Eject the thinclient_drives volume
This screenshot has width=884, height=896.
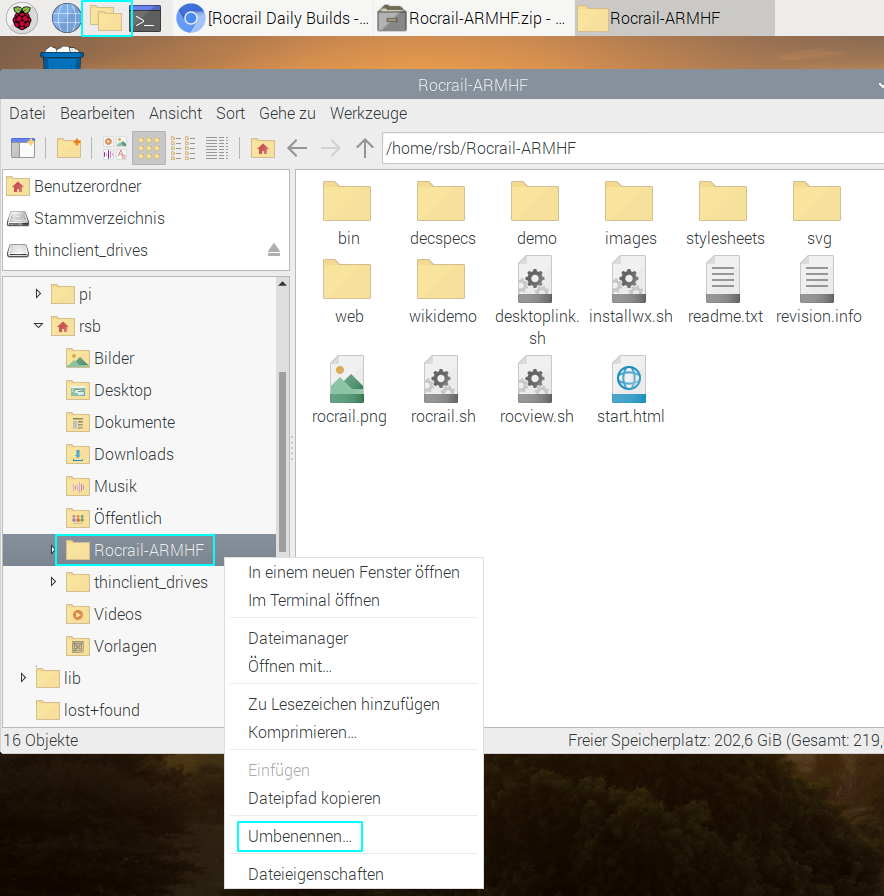click(x=274, y=250)
